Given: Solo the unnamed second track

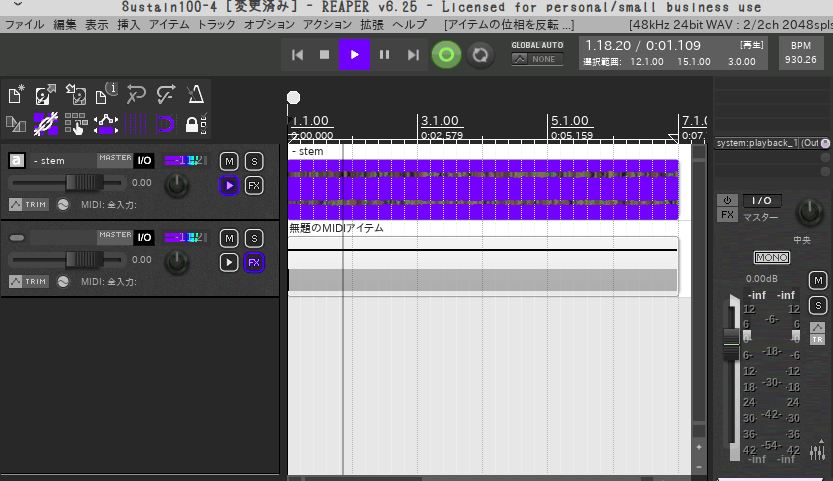Looking at the screenshot, I should tap(254, 239).
